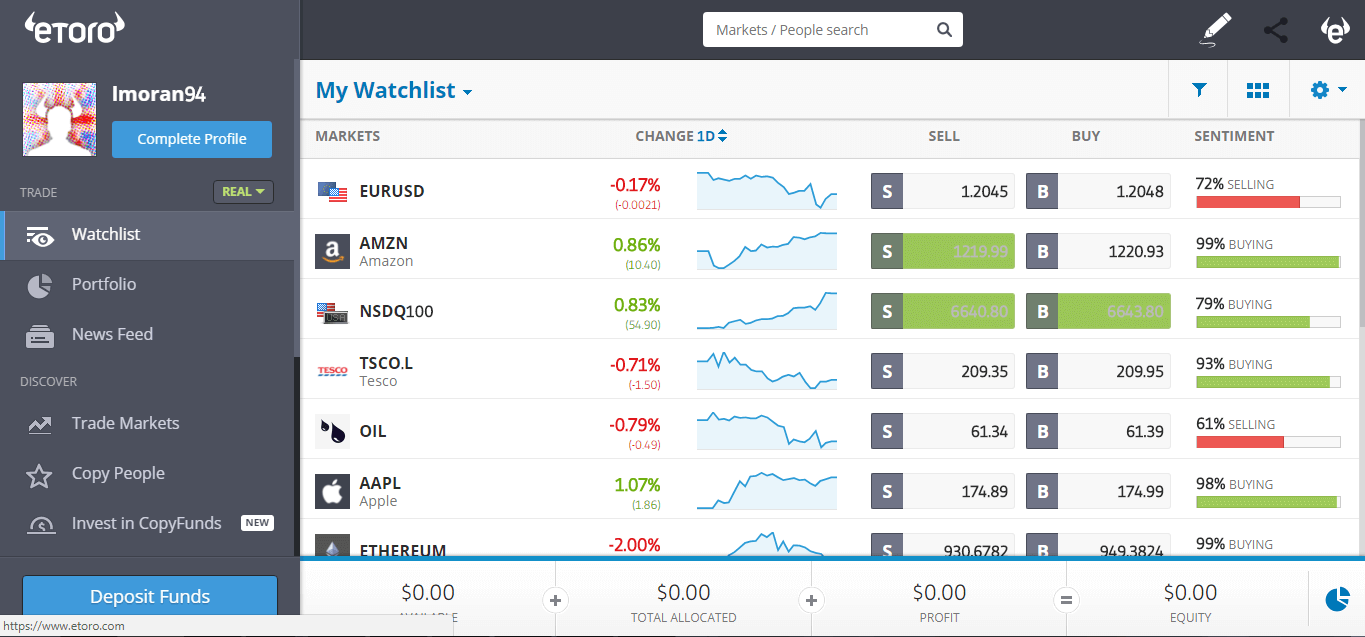Open the ETHEREUM market row name
The image size is (1365, 637).
coord(403,549)
